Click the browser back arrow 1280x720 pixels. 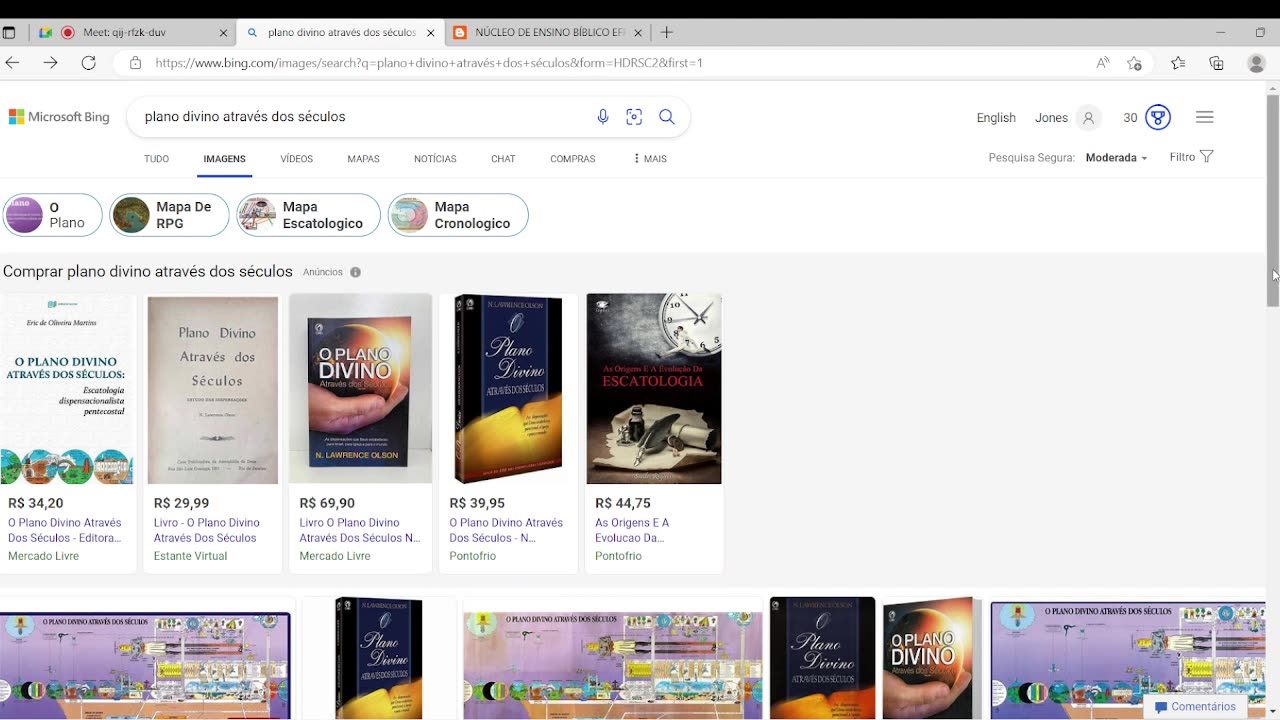tap(12, 62)
